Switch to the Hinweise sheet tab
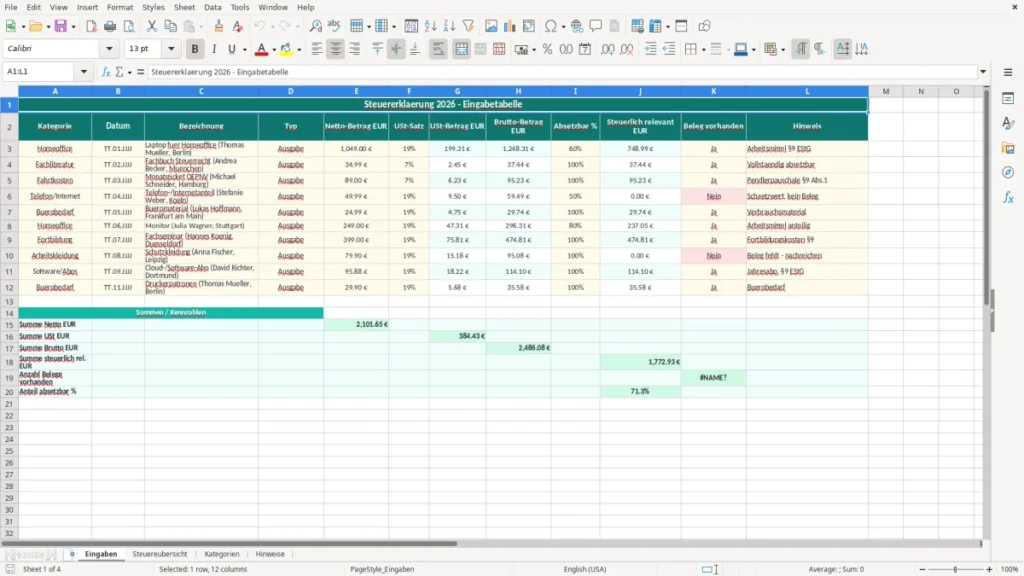 pos(270,554)
